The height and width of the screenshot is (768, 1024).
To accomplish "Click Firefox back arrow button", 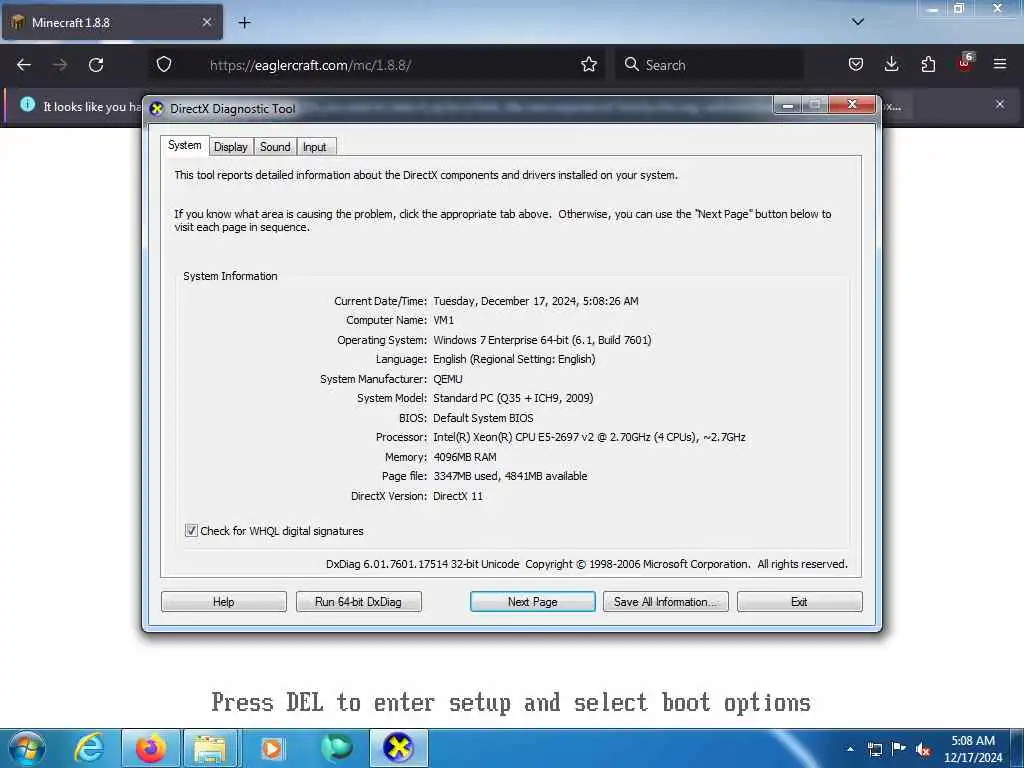I will click(24, 65).
